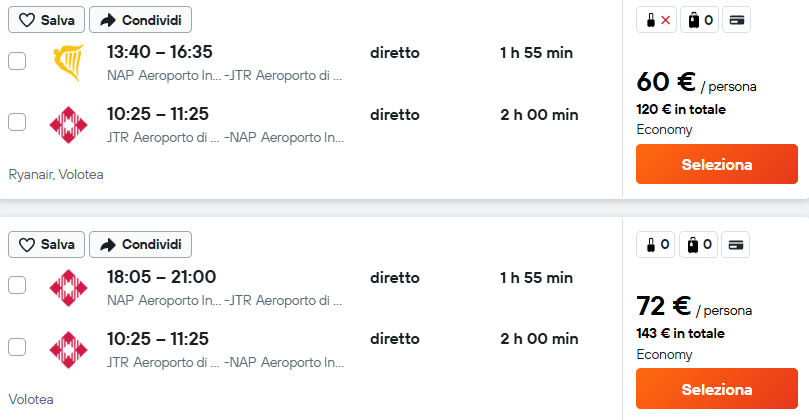Click the checked baggage icon for the 72 € offer
The height and width of the screenshot is (420, 809).
point(698,245)
